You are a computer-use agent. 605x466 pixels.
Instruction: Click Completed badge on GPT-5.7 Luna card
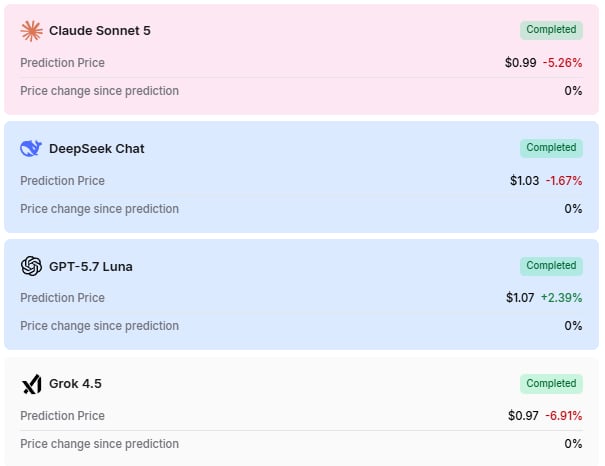[x=551, y=266]
